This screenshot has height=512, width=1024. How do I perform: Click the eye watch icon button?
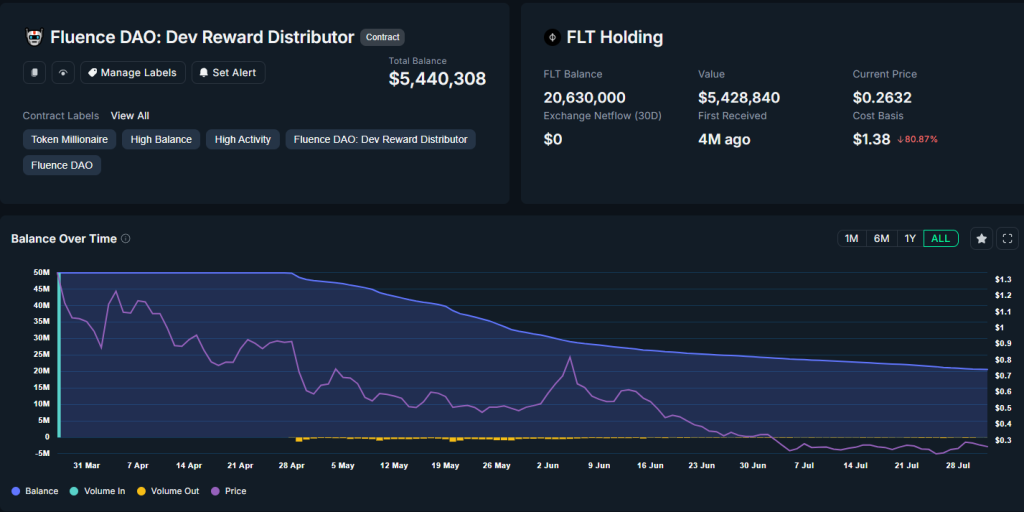64,72
